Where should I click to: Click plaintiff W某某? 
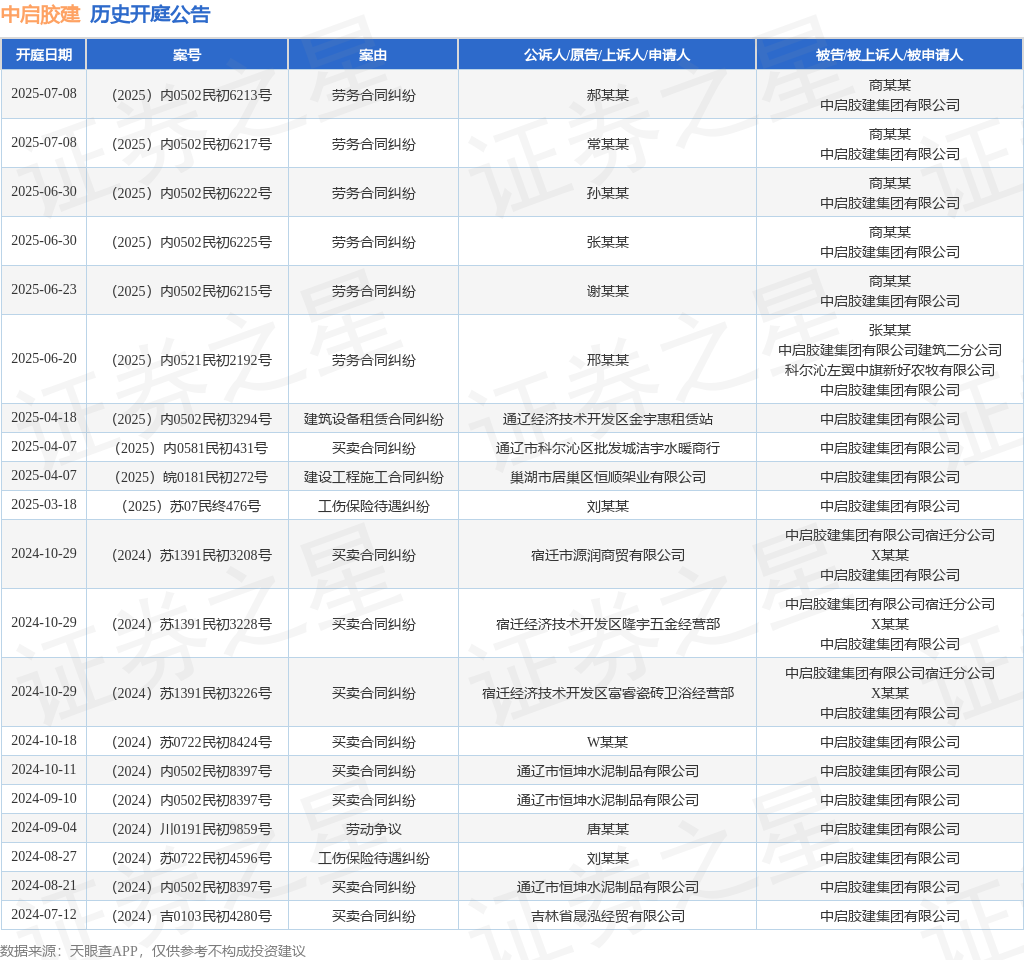click(x=607, y=743)
